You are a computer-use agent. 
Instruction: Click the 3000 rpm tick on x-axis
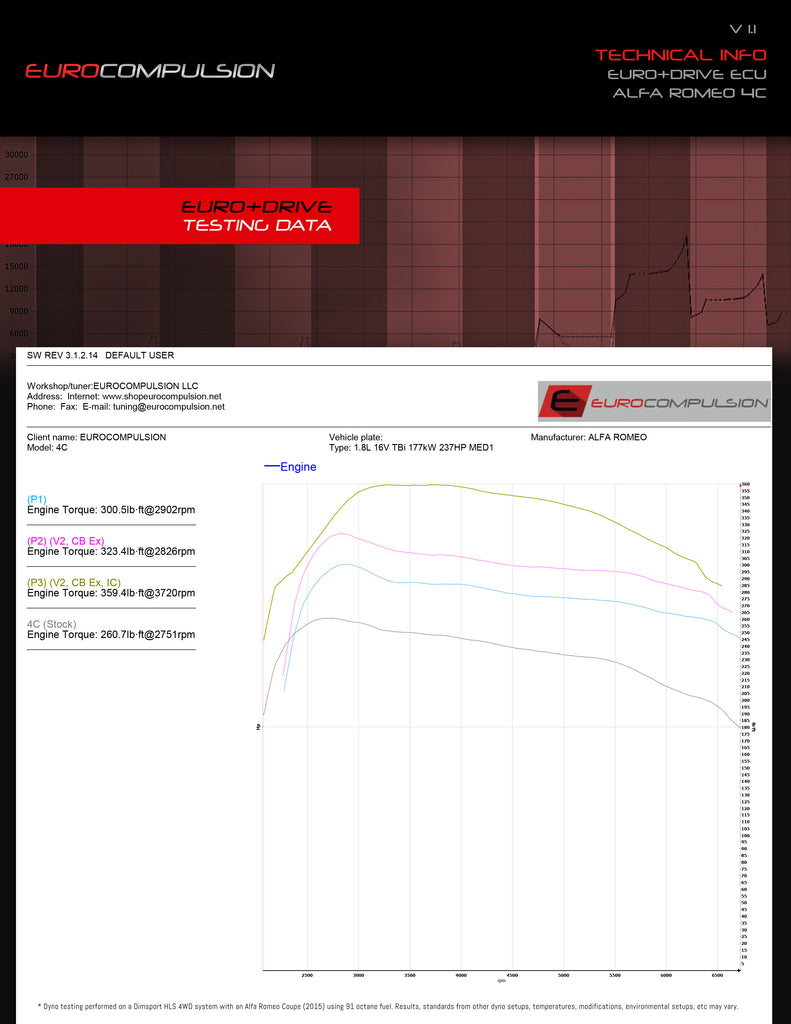click(358, 975)
